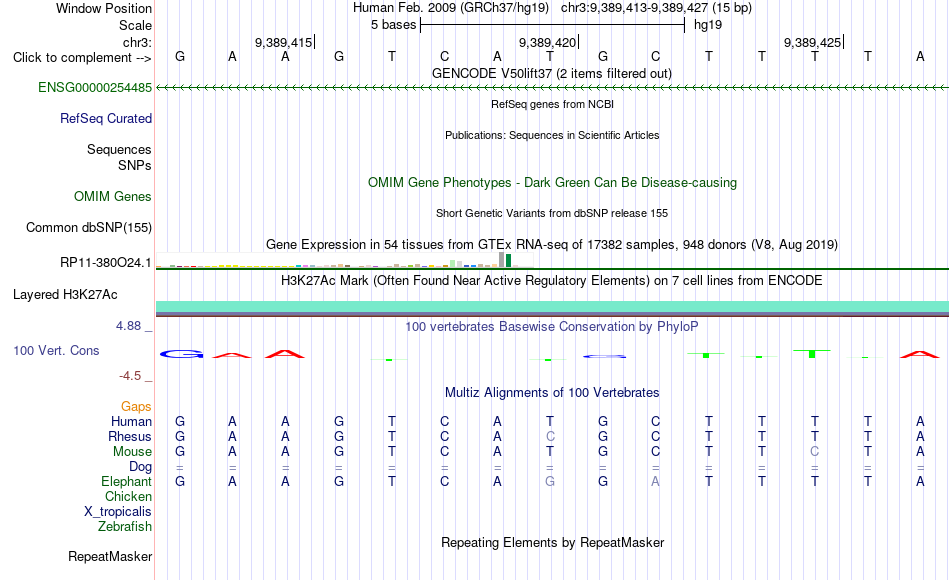Click the Multiz Alignments of 100 Vertebrates title
The image size is (950, 580).
tap(552, 393)
